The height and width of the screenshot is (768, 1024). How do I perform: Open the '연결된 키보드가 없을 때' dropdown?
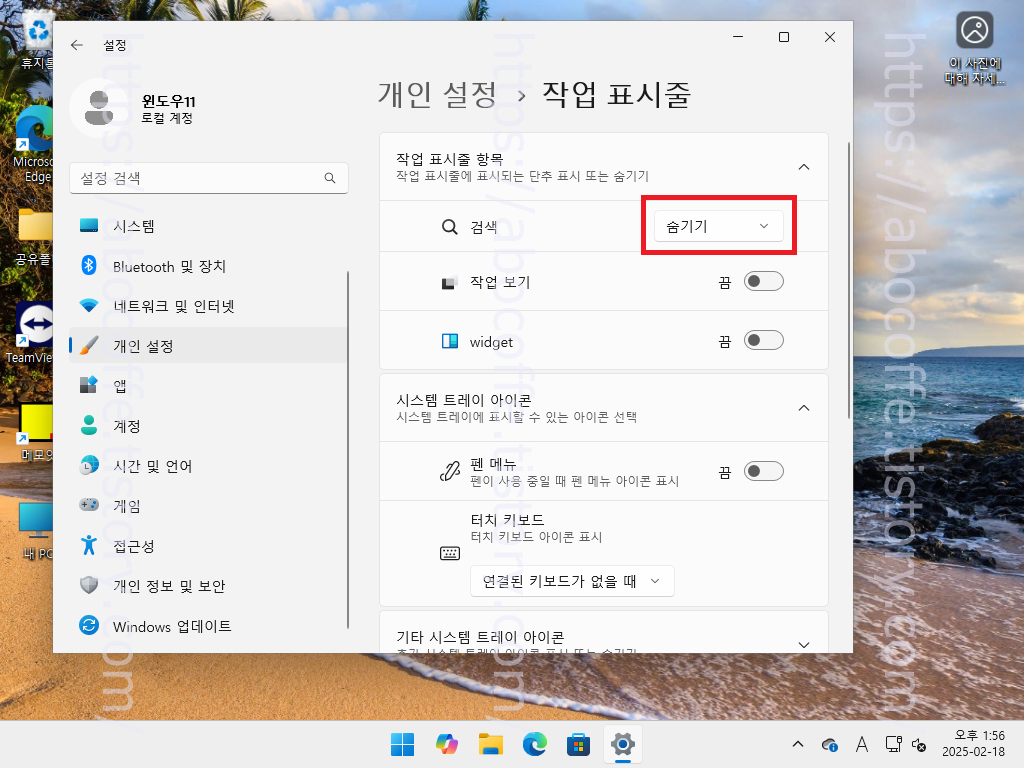(572, 581)
